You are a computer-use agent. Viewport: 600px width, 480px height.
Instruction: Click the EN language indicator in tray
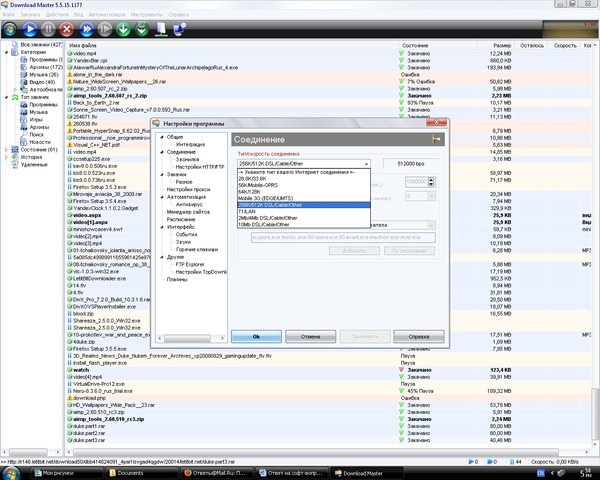click(x=540, y=473)
